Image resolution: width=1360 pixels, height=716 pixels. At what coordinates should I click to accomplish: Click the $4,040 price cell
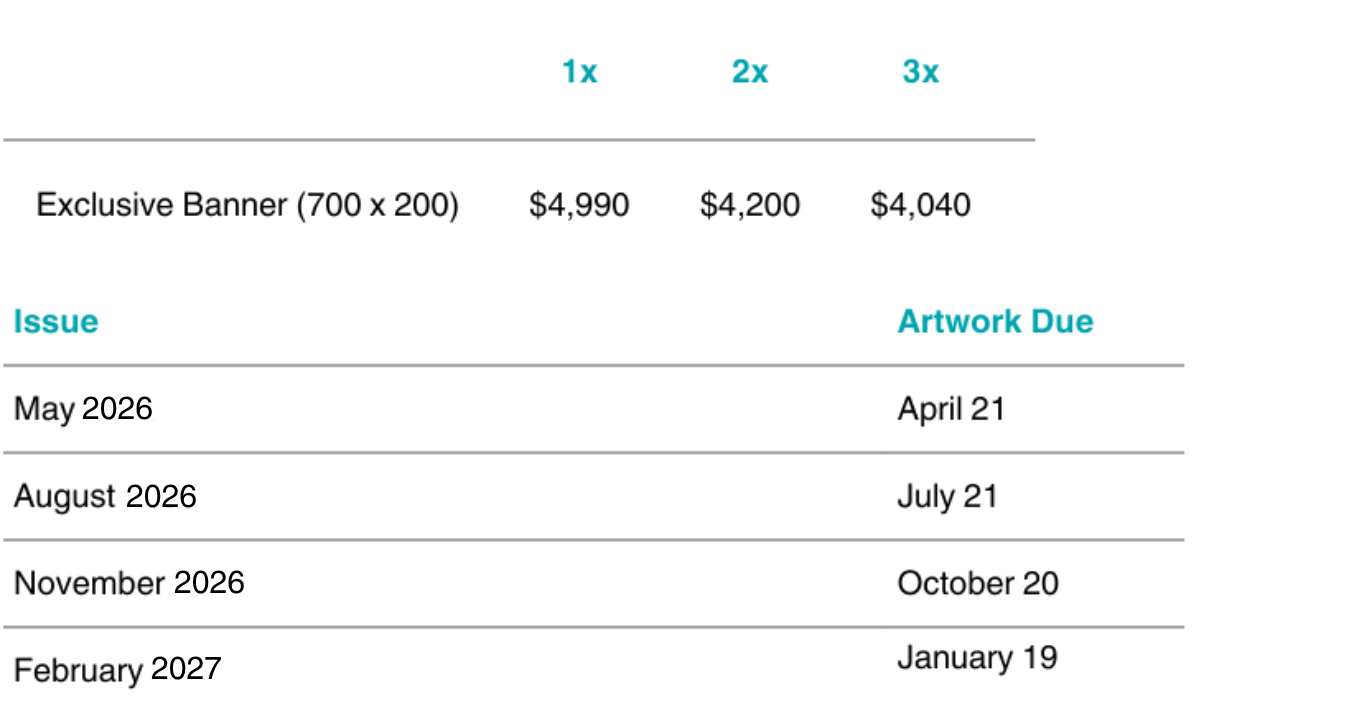coord(920,205)
